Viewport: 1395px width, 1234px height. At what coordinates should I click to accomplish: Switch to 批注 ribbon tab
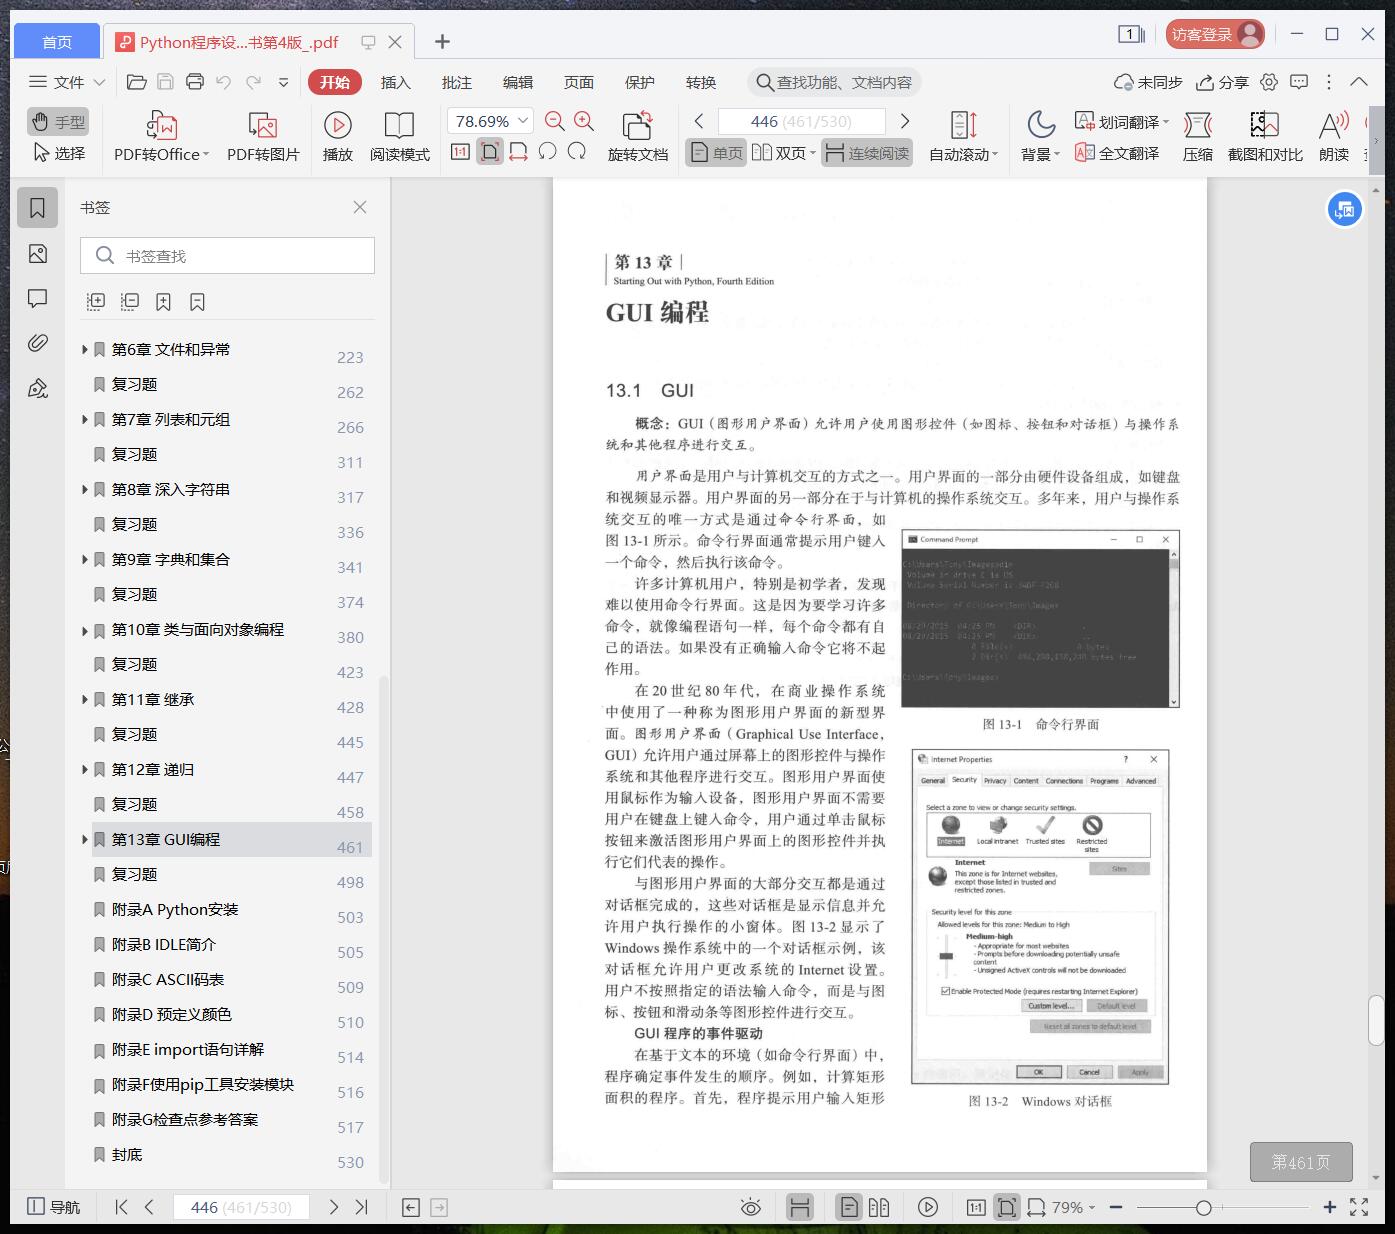(x=457, y=82)
